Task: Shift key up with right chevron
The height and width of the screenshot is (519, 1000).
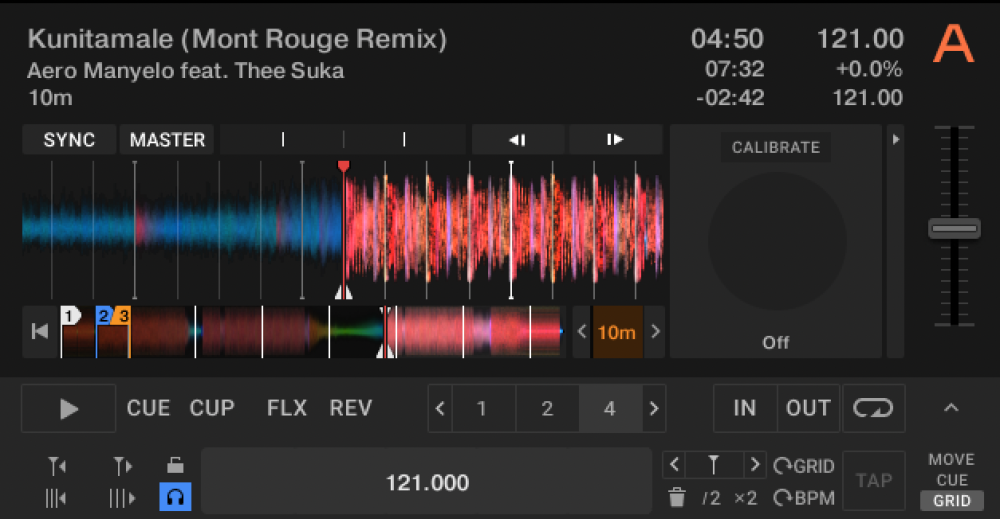Action: pyautogui.click(x=655, y=332)
